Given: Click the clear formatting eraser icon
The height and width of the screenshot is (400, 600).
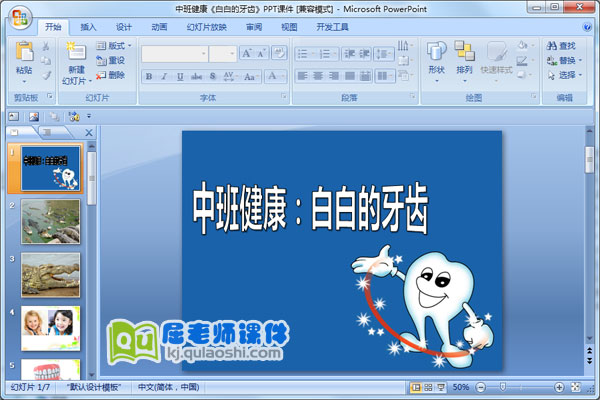Looking at the screenshot, I should tap(279, 53).
